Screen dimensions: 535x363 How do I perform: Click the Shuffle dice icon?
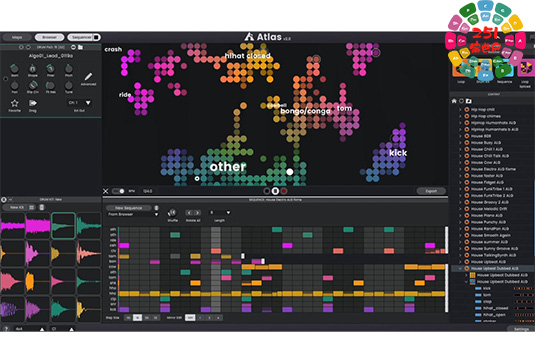[x=172, y=213]
